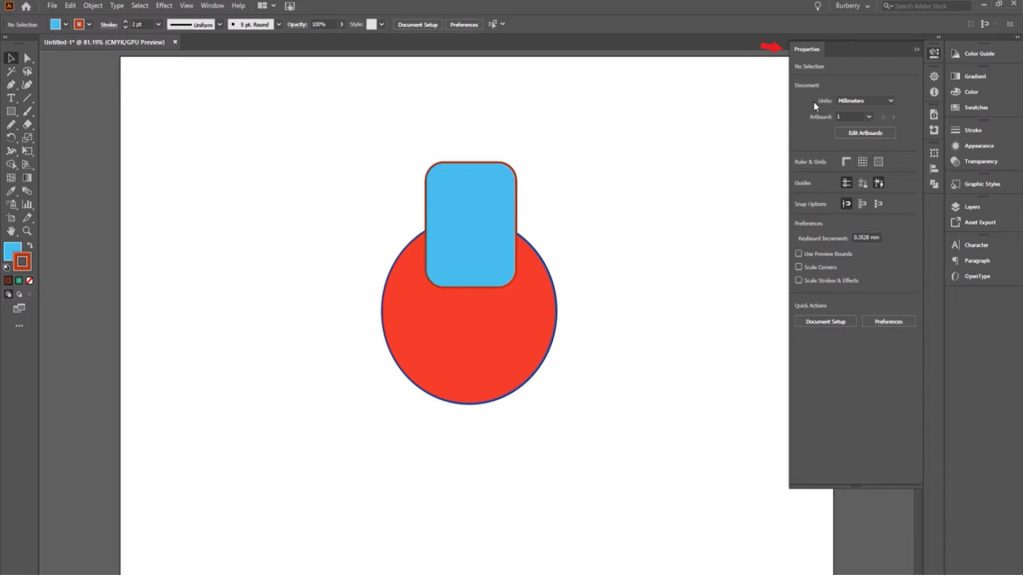Toggle Use Preview Bounds checkbox
Screen dimensions: 1024x576
[x=798, y=253]
